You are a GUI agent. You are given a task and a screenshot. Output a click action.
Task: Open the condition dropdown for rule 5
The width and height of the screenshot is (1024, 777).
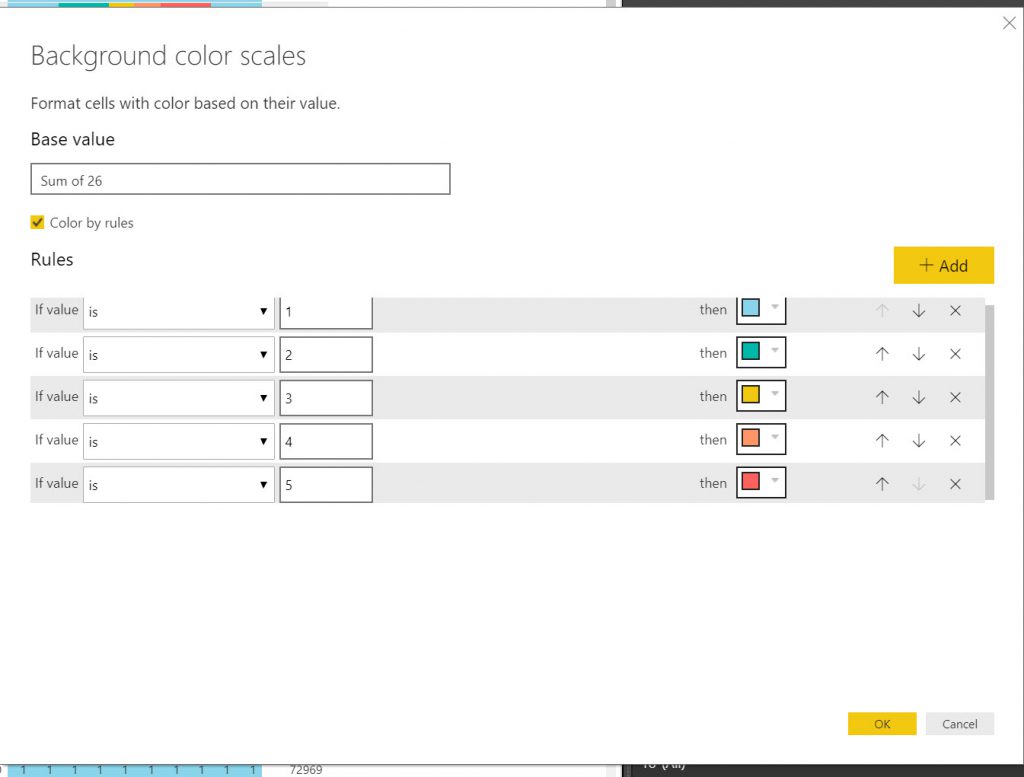(178, 485)
